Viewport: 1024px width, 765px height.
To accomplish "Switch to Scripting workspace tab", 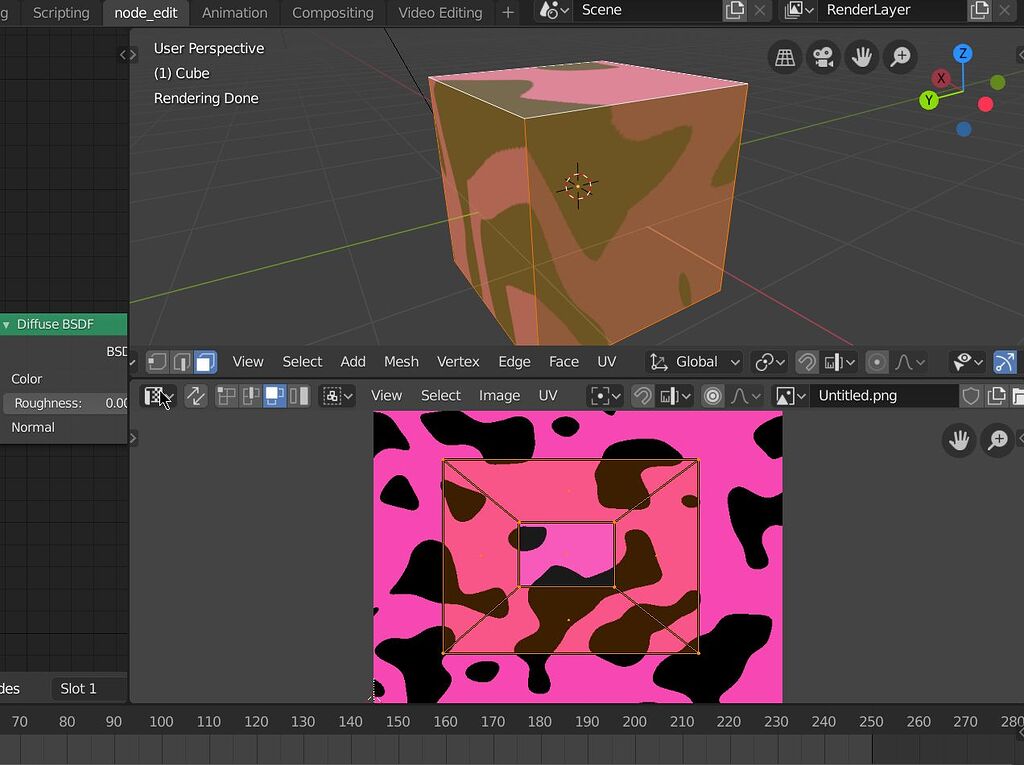I will coord(61,12).
